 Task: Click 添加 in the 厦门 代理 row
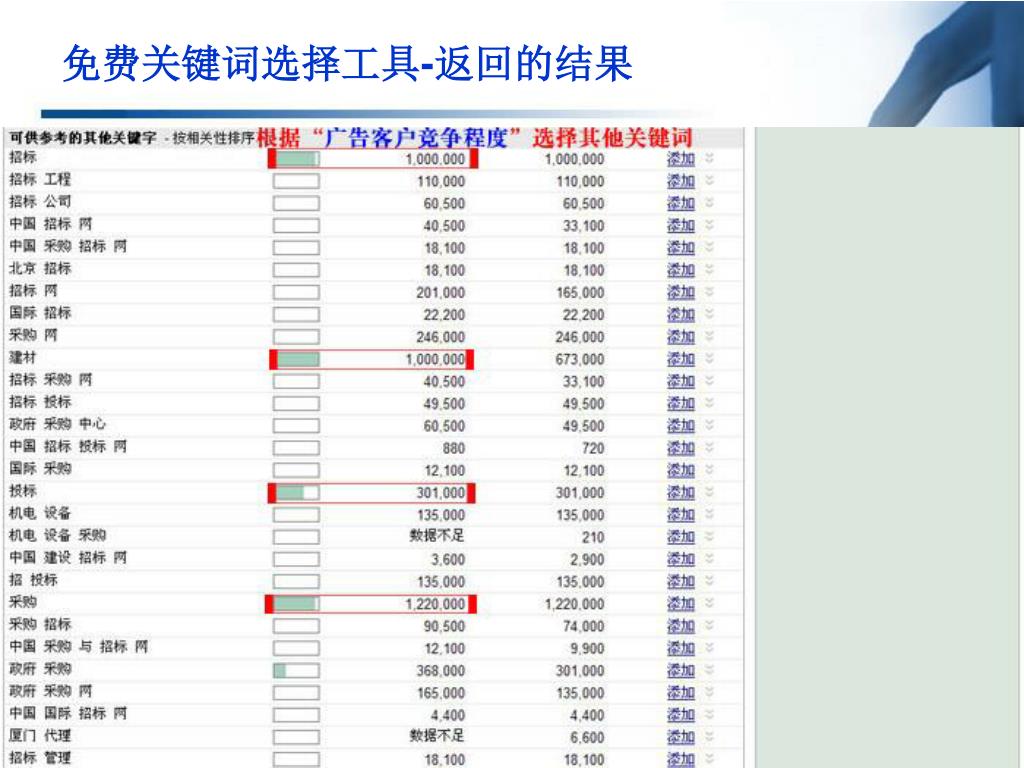(680, 737)
